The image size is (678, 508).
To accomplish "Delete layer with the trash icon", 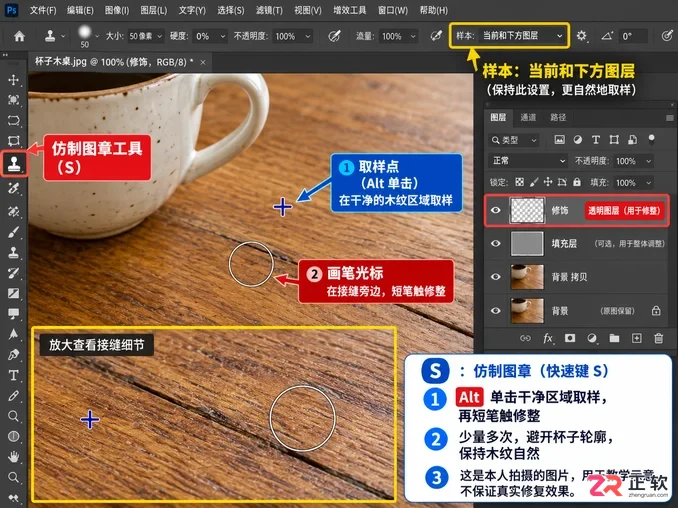I will pos(659,338).
